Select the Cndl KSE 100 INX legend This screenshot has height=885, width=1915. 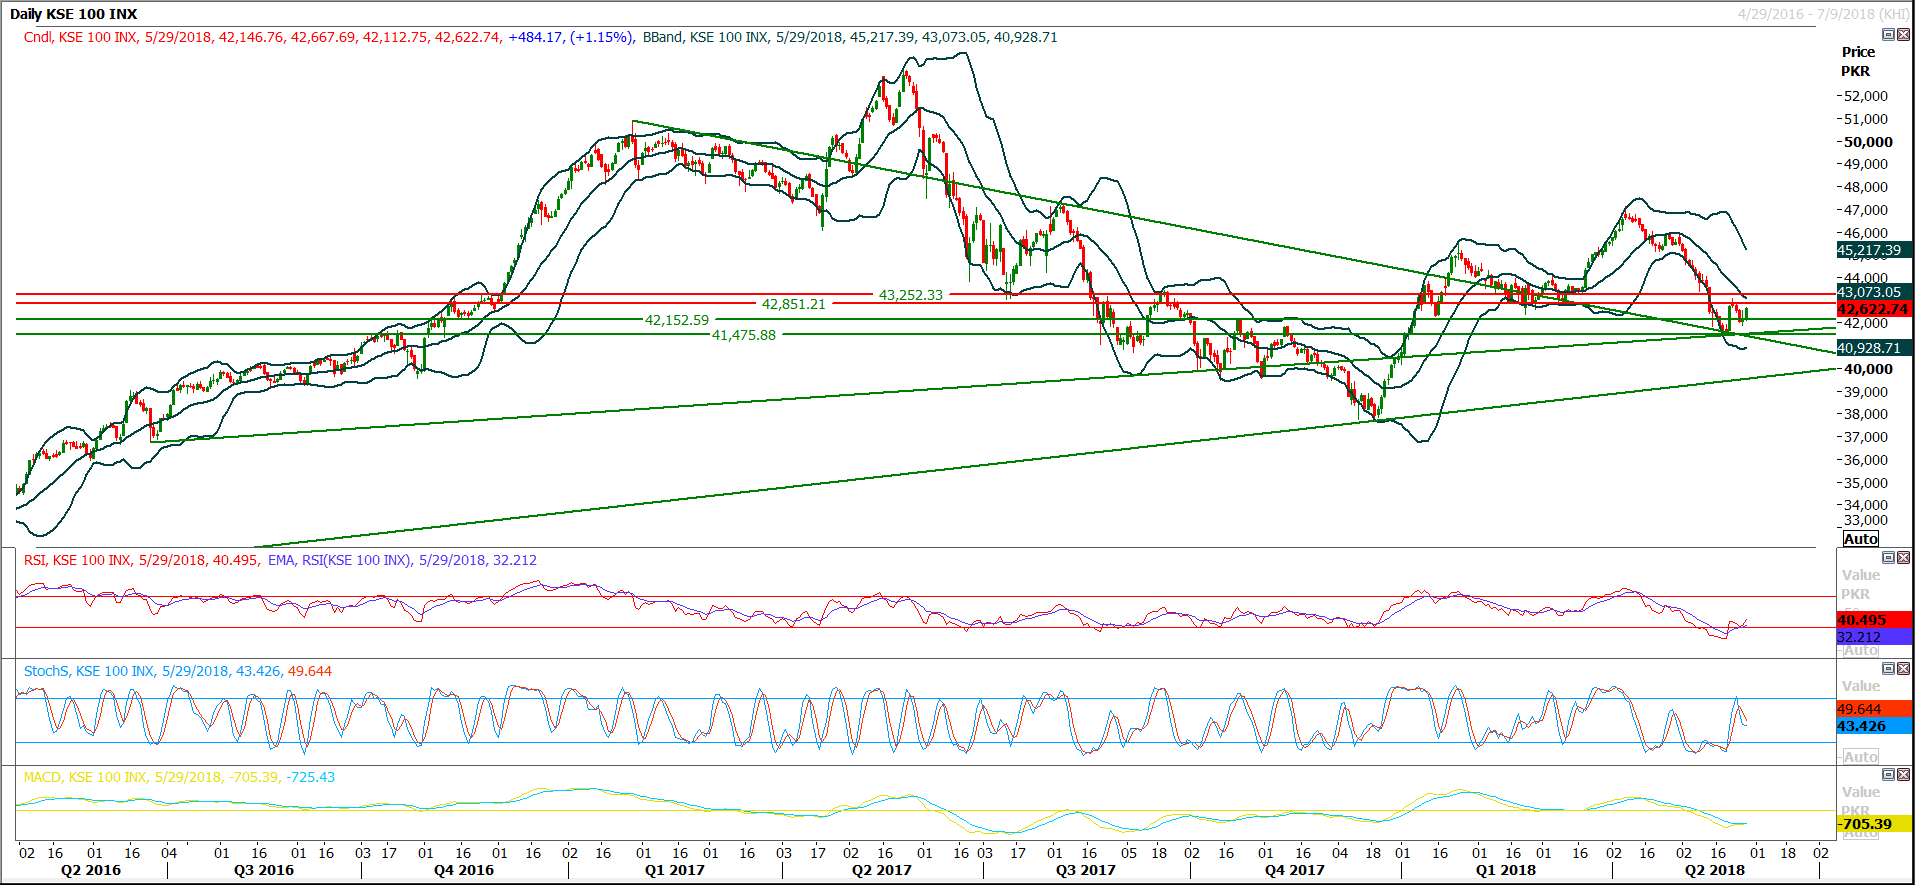(x=329, y=37)
